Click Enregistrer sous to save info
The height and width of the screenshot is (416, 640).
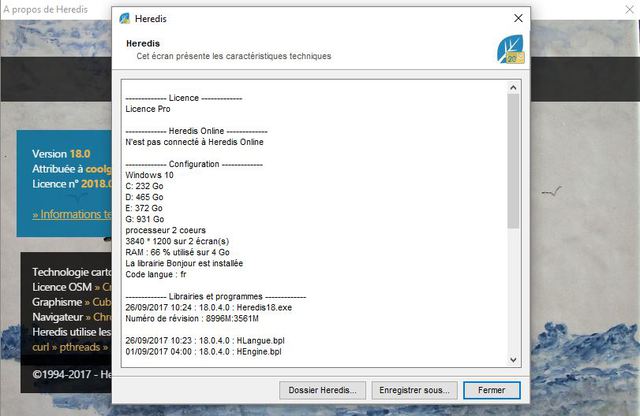click(x=415, y=390)
